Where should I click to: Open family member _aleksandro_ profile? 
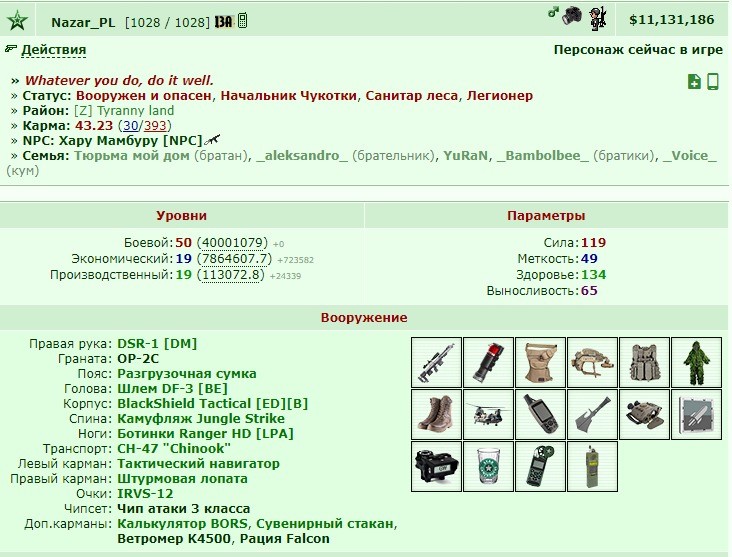pyautogui.click(x=302, y=155)
